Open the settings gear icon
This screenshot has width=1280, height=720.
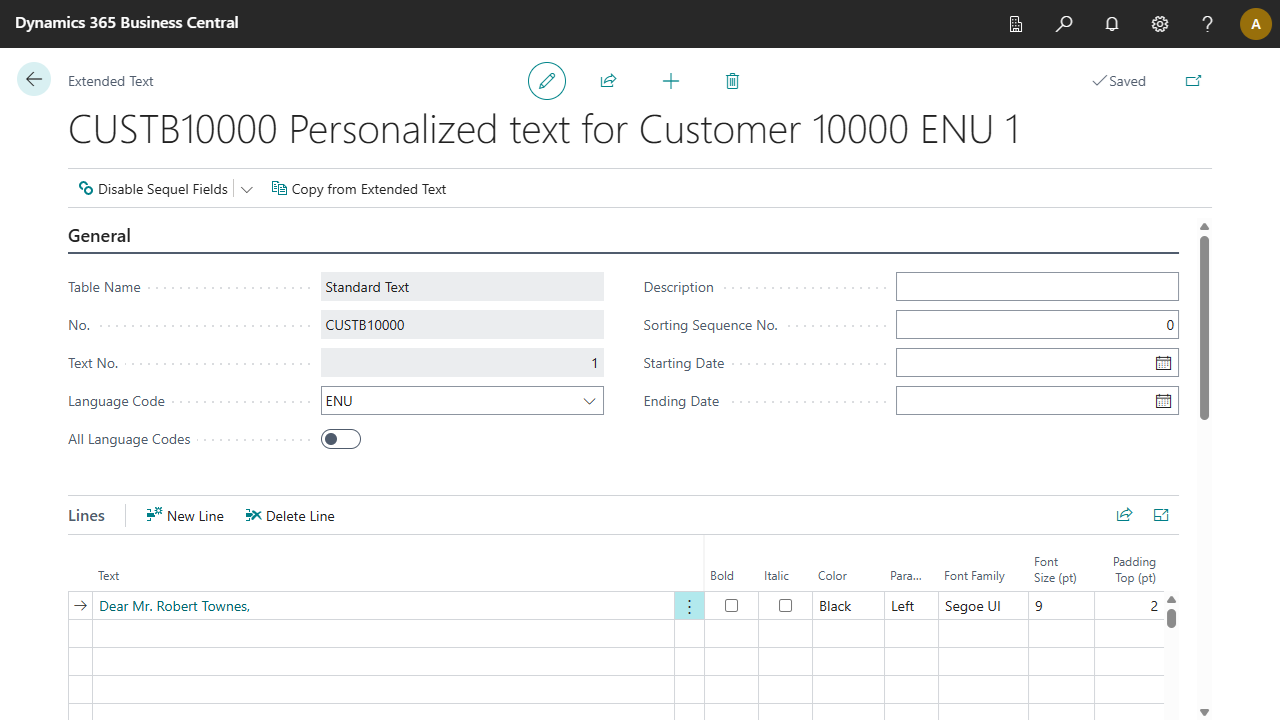(1160, 24)
